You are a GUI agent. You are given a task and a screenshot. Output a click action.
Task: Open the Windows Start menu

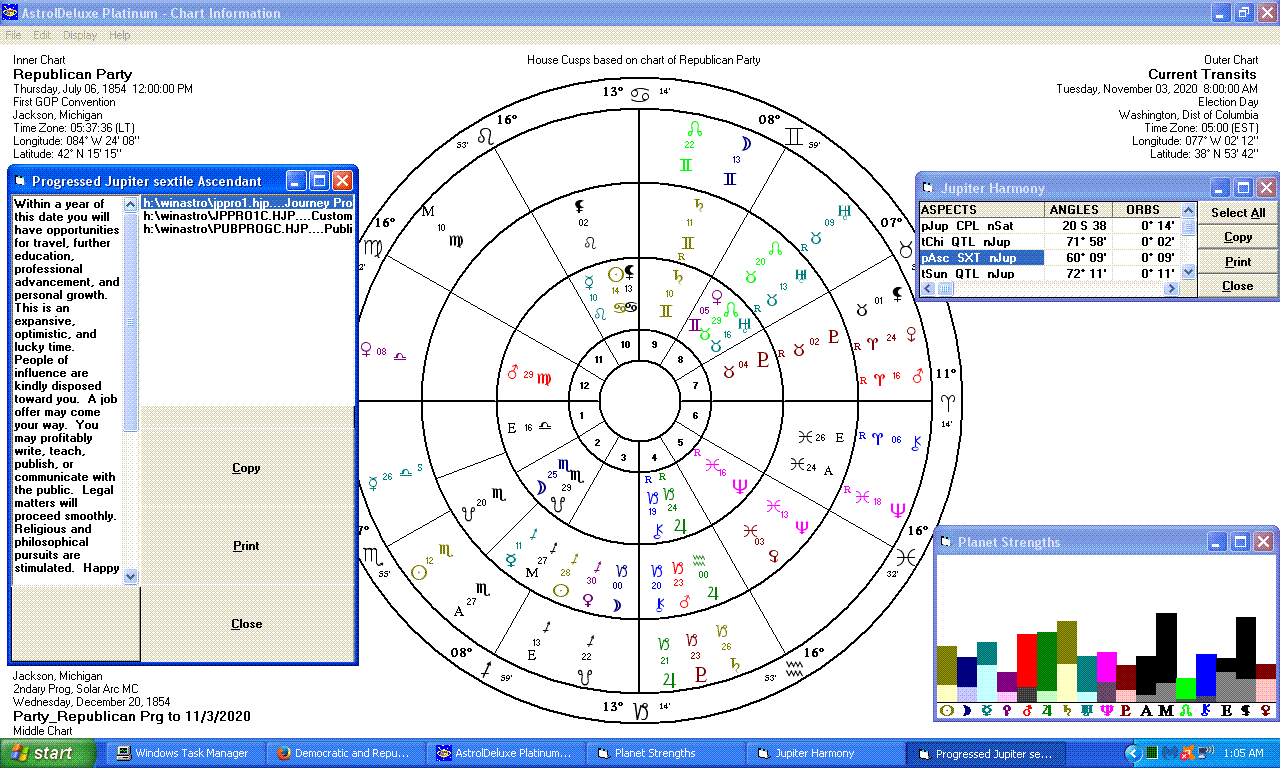click(x=49, y=753)
